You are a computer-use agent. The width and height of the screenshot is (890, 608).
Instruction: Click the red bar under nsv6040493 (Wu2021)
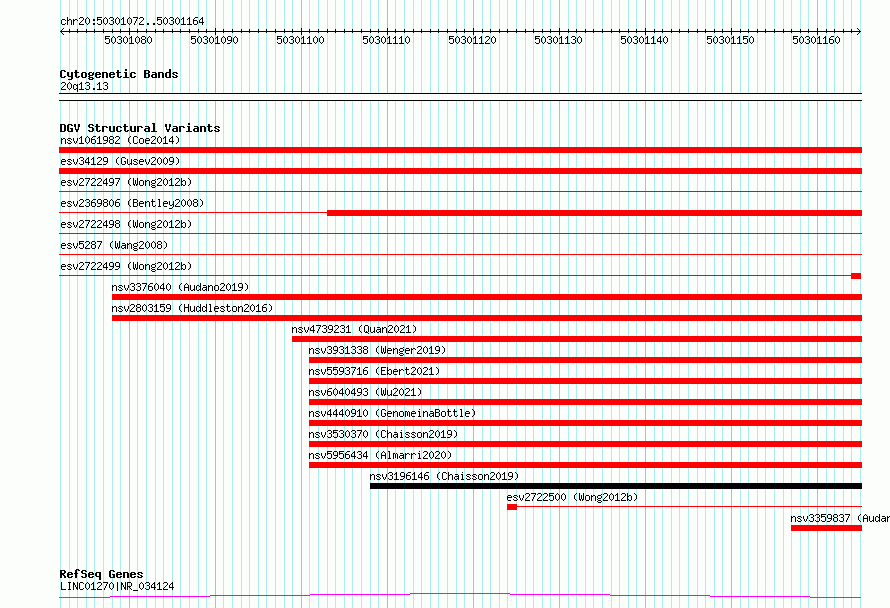tap(586, 402)
